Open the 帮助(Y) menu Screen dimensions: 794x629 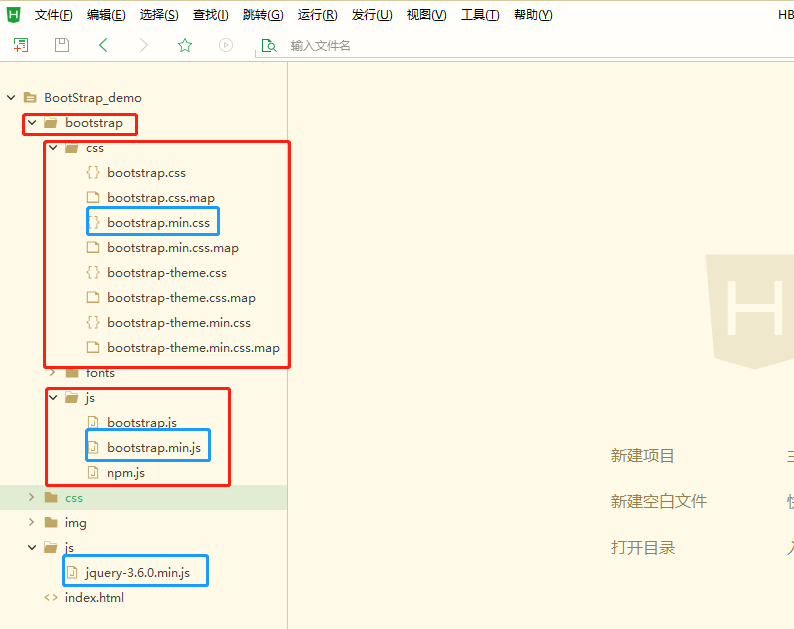(533, 15)
